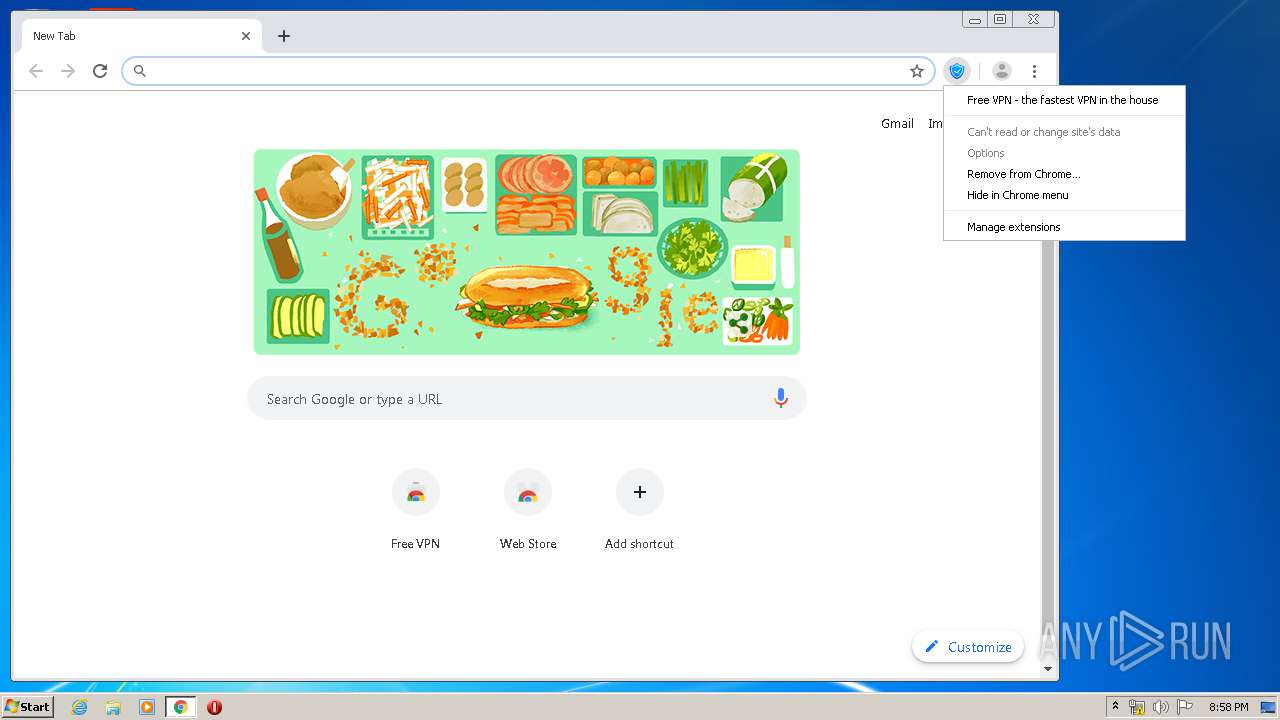Click the greyed Options menu entry
Viewport: 1280px width, 720px height.
(x=1064, y=153)
